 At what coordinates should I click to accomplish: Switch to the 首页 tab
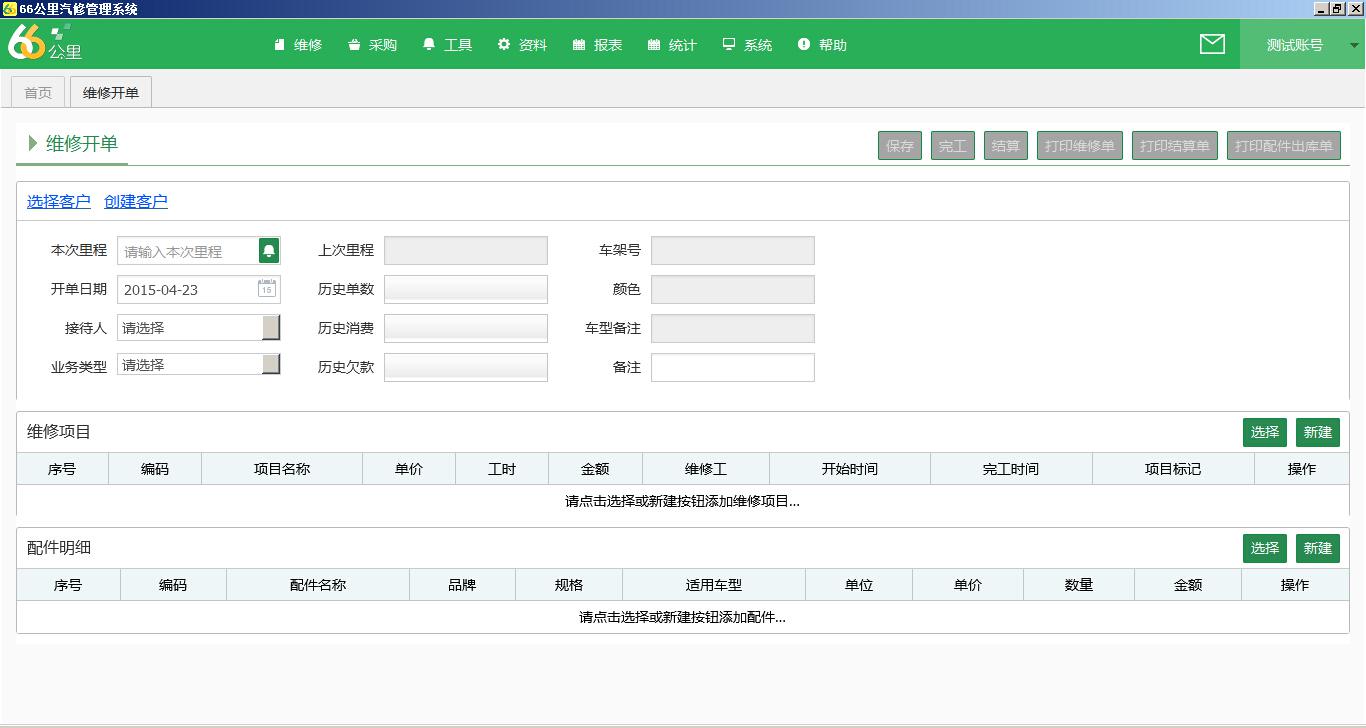point(36,91)
